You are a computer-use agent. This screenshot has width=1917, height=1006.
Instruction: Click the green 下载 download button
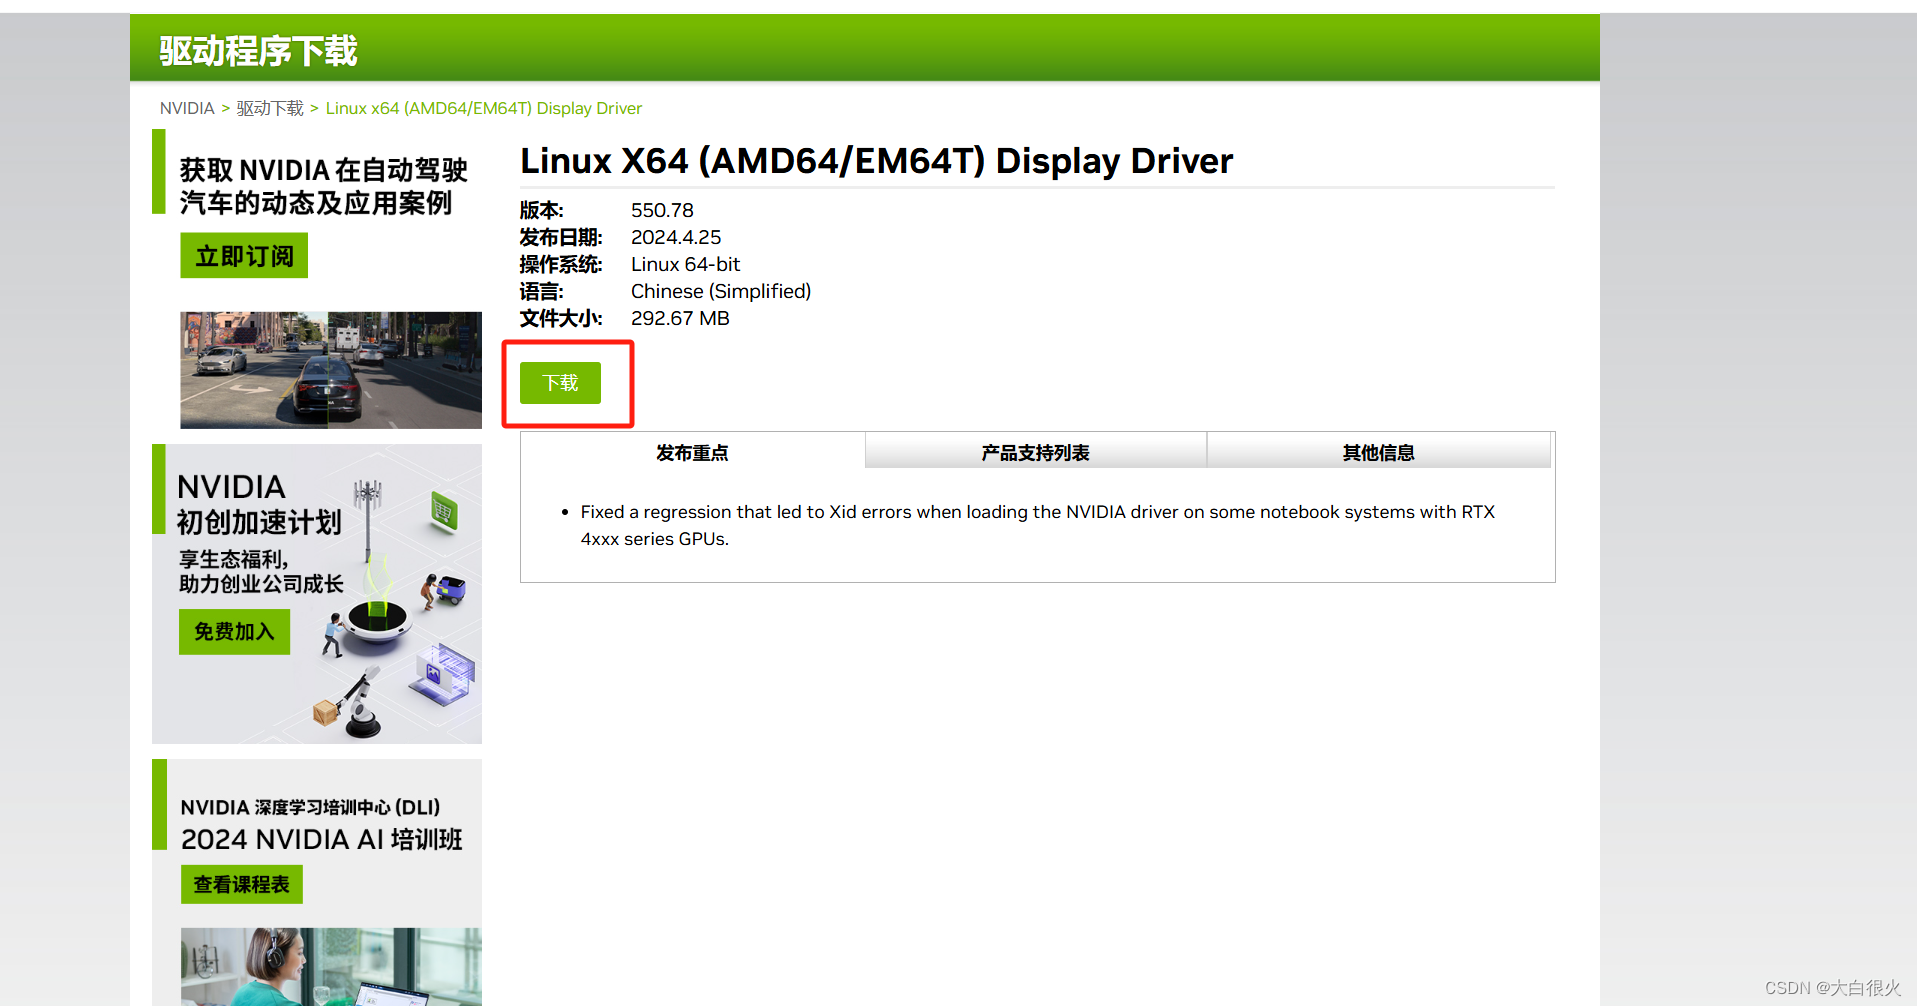pos(560,383)
